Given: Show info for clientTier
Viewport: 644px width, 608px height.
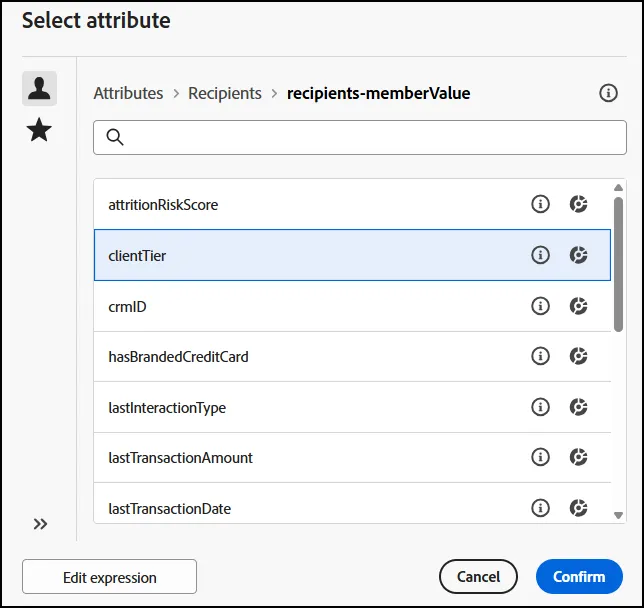Looking at the screenshot, I should pyautogui.click(x=540, y=255).
